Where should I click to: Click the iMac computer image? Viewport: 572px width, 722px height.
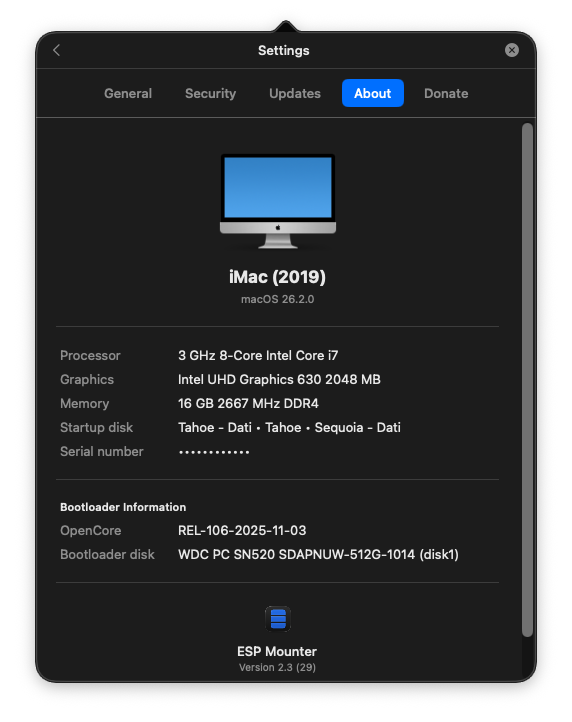pyautogui.click(x=278, y=201)
